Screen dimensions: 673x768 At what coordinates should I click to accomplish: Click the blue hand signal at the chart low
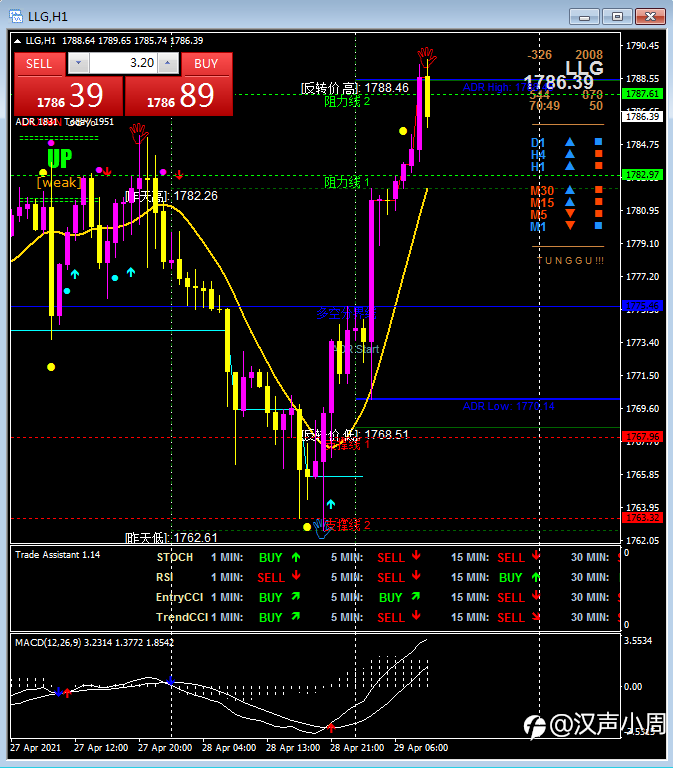[x=321, y=529]
